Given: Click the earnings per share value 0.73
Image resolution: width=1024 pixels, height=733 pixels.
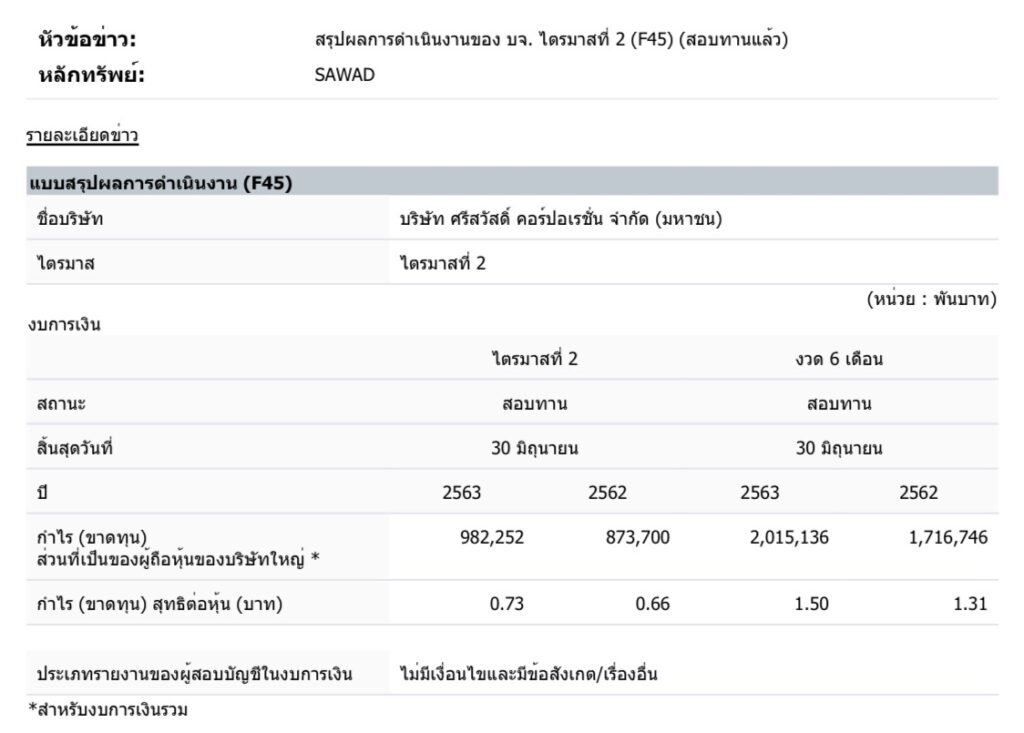Looking at the screenshot, I should [506, 604].
